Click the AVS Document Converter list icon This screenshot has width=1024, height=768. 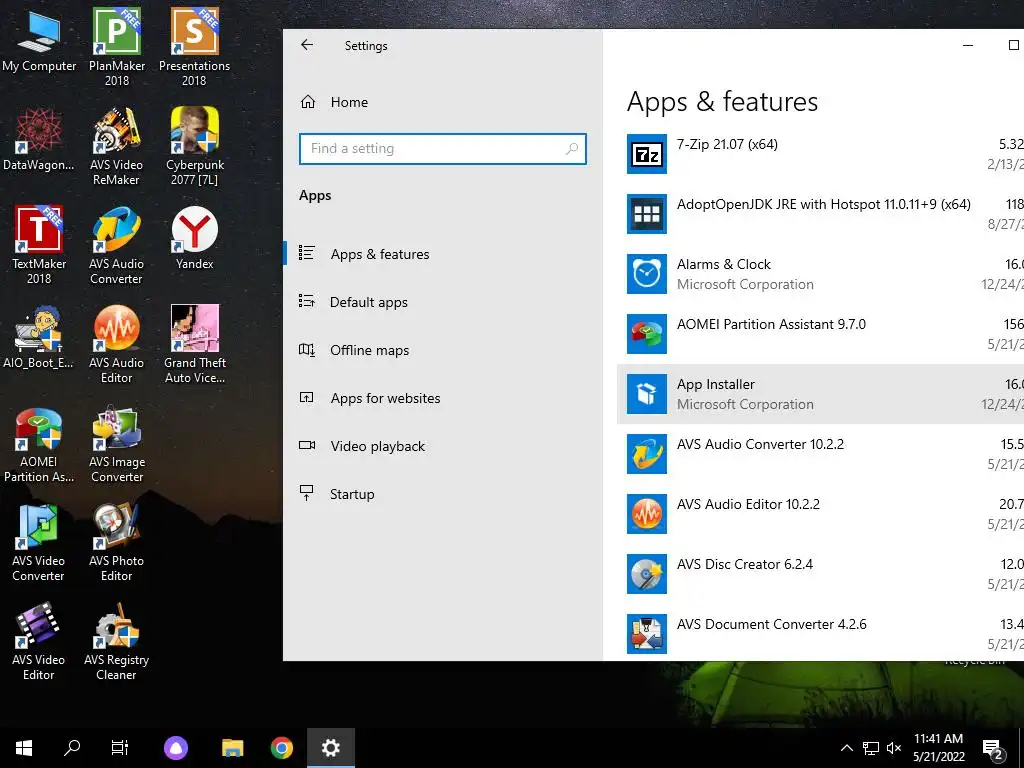point(647,634)
